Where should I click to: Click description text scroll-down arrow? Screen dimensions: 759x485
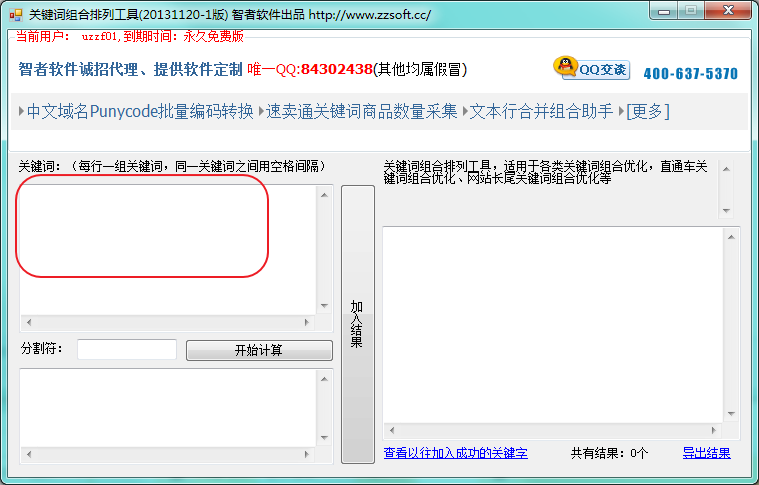(x=726, y=211)
